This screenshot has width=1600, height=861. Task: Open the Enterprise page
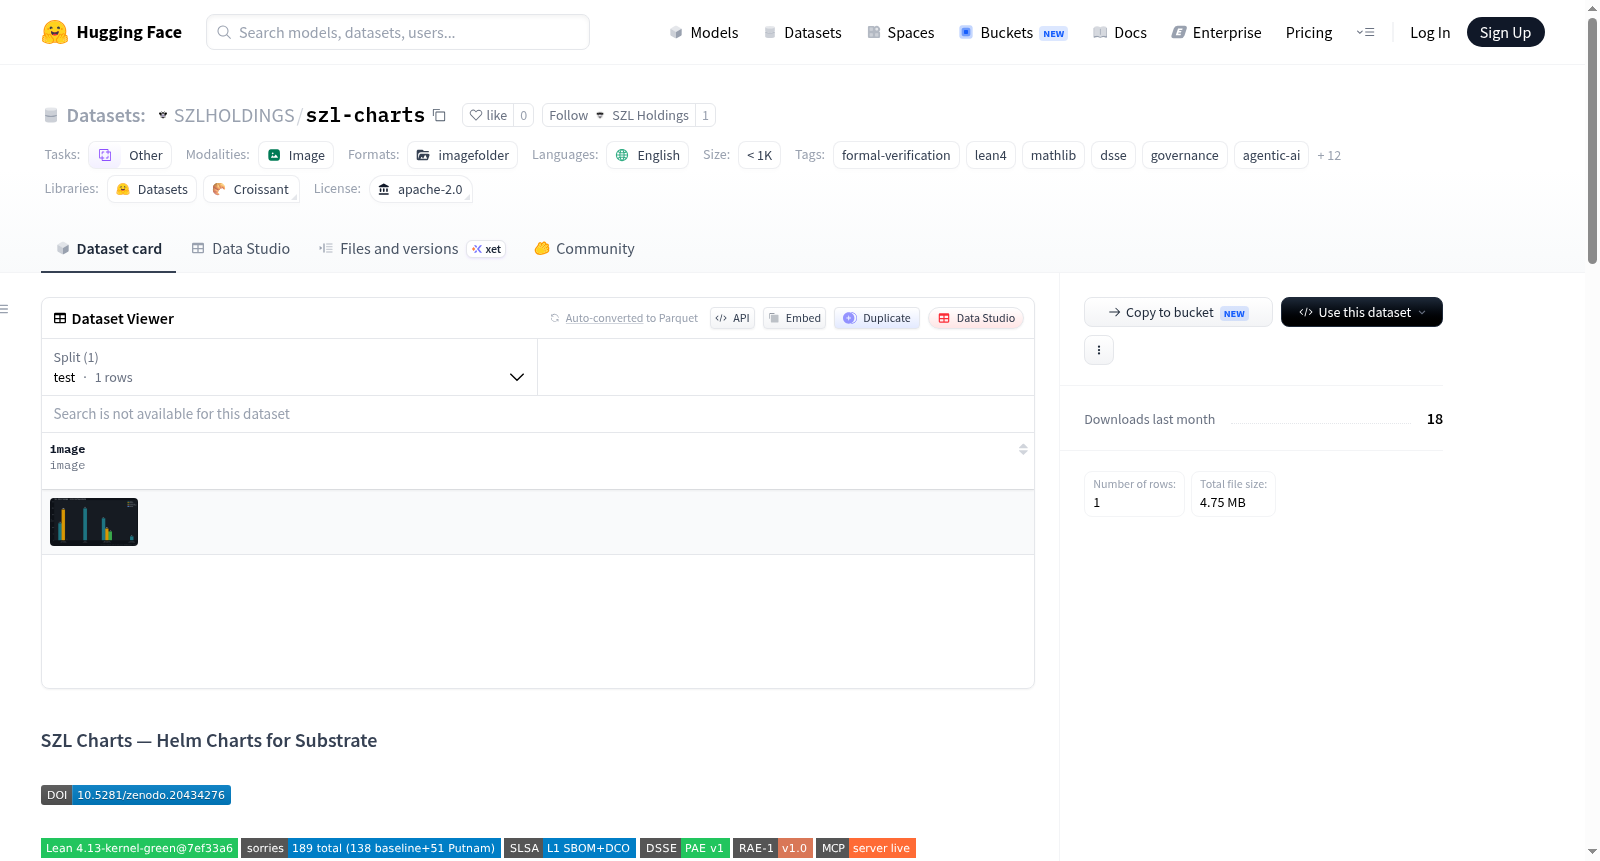point(1216,32)
